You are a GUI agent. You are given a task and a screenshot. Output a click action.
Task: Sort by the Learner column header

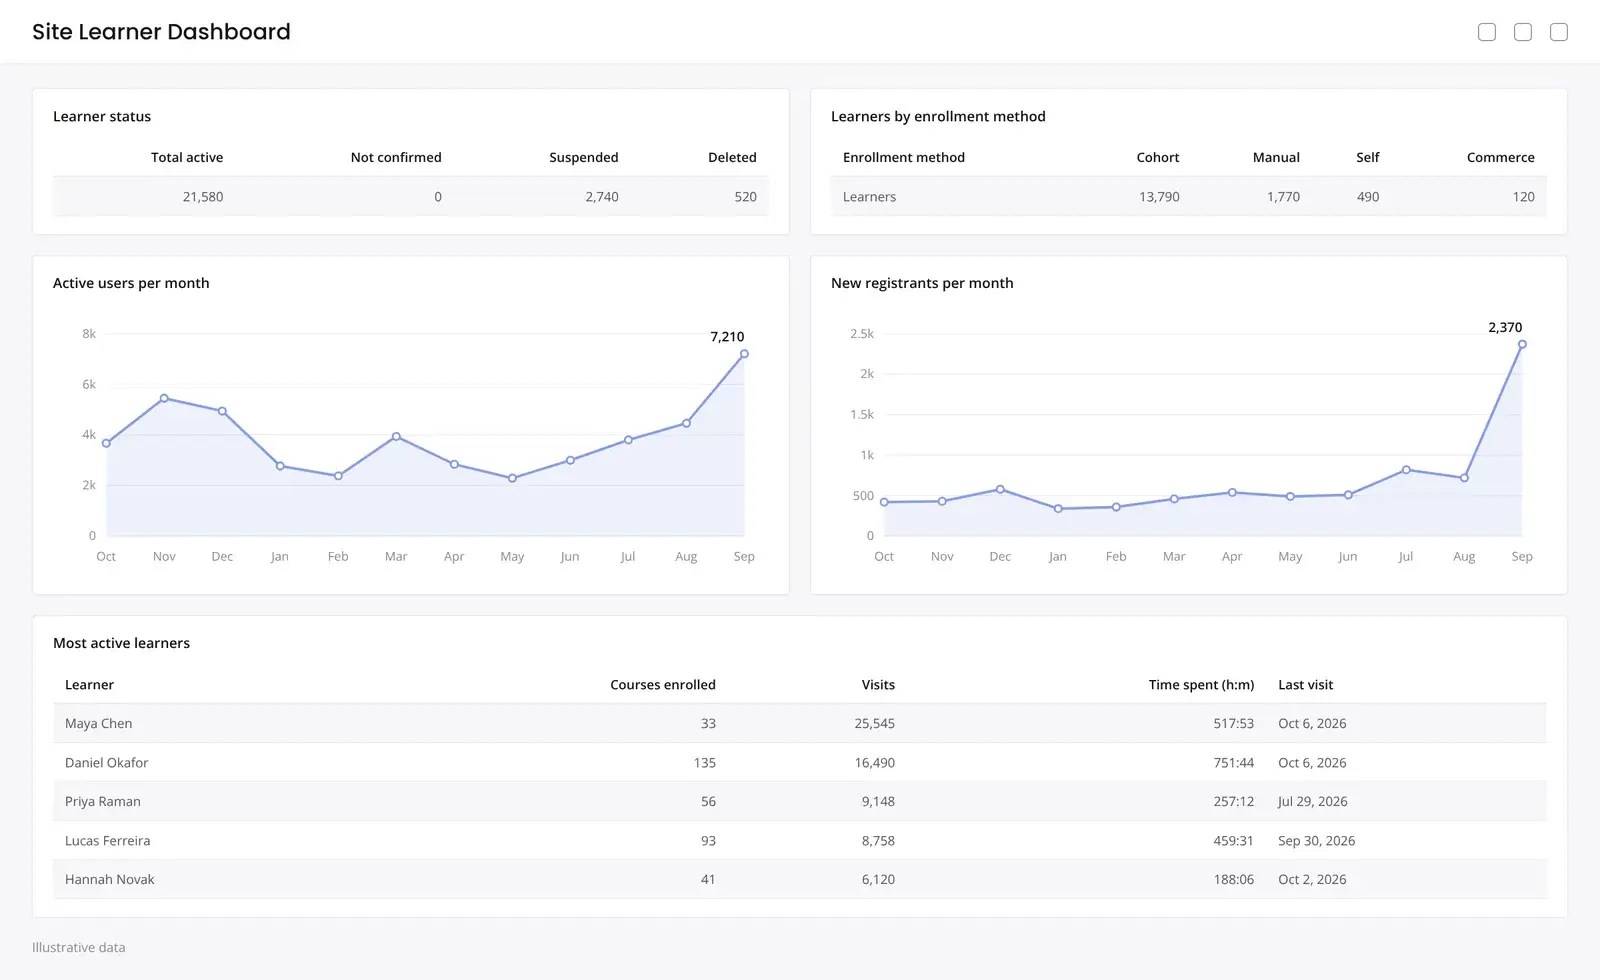pos(89,685)
